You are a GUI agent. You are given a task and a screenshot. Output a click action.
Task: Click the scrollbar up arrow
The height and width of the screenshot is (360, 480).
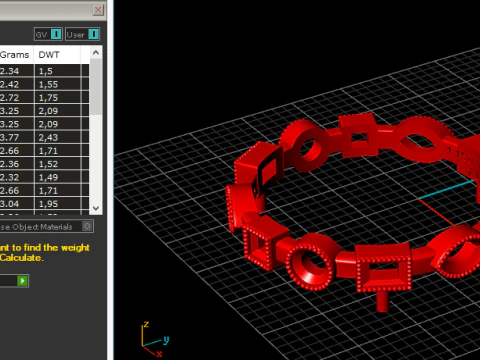pyautogui.click(x=96, y=53)
